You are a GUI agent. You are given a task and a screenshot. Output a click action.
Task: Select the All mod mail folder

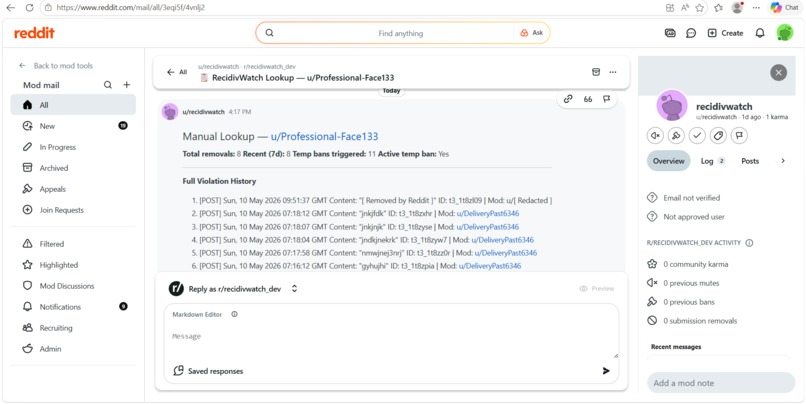click(x=73, y=105)
